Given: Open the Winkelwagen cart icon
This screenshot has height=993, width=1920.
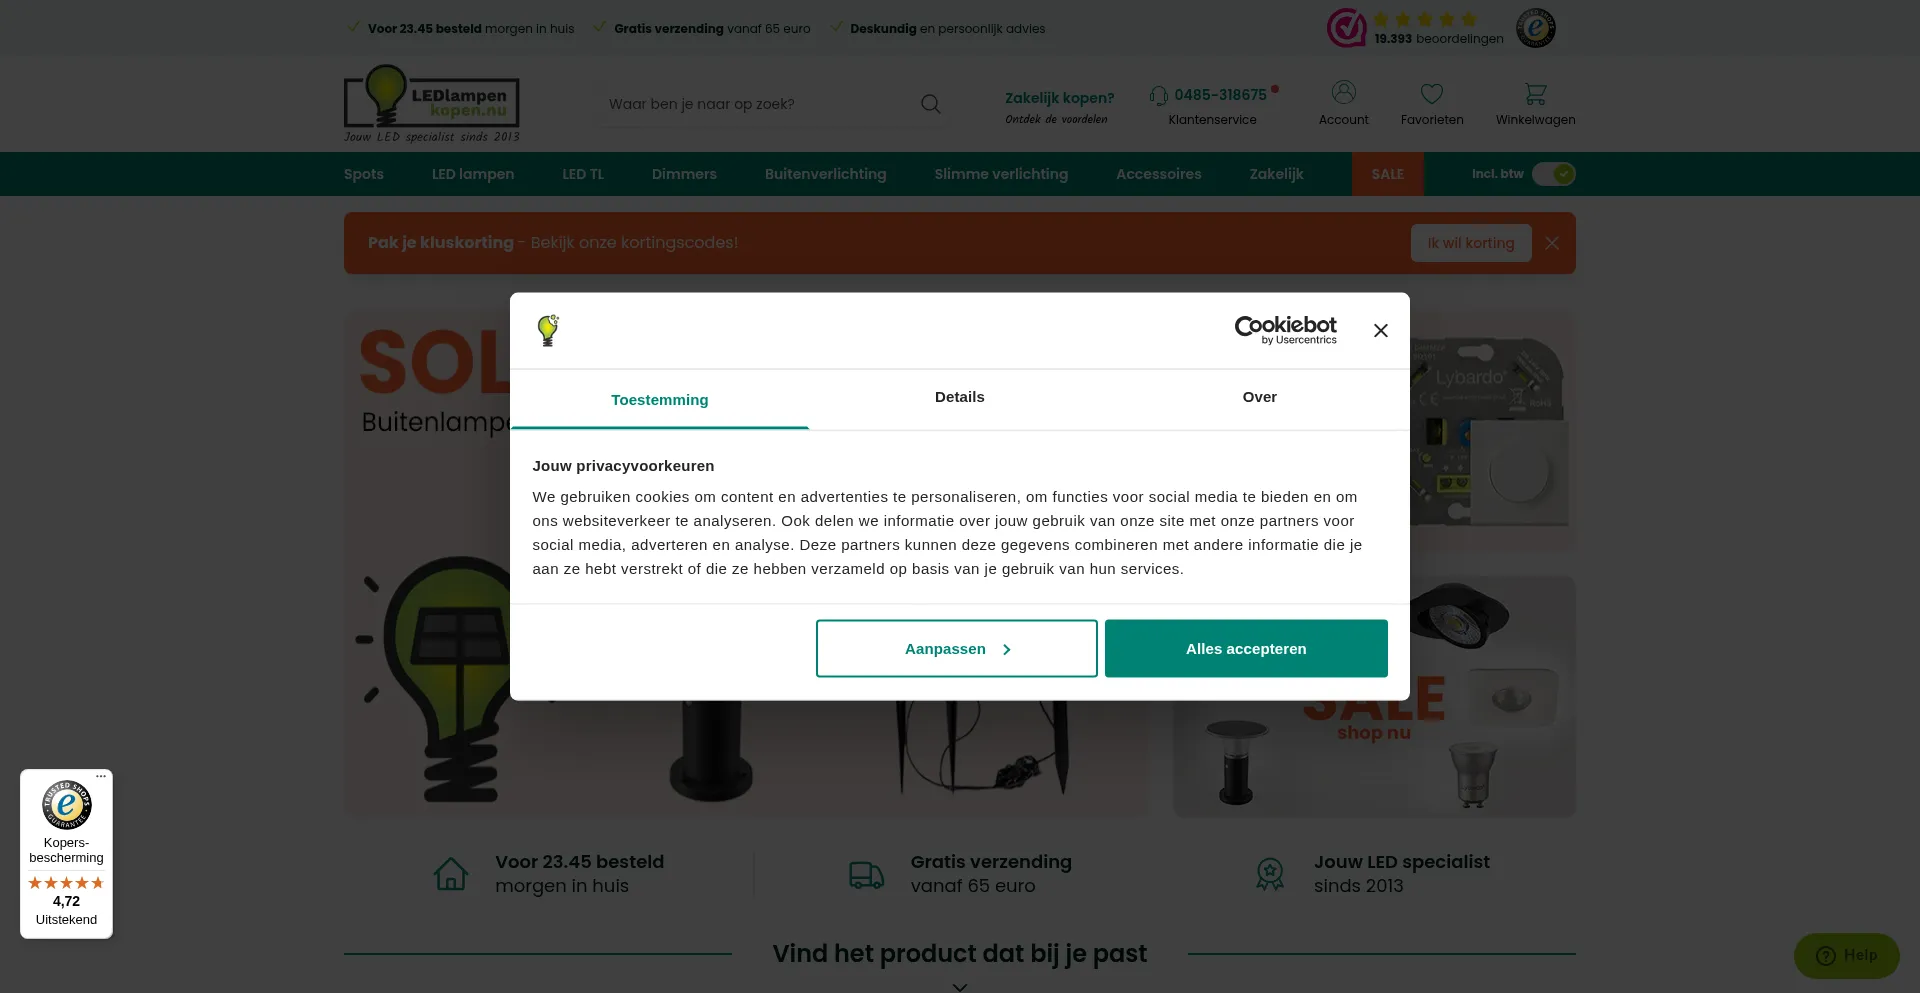Looking at the screenshot, I should [1535, 94].
